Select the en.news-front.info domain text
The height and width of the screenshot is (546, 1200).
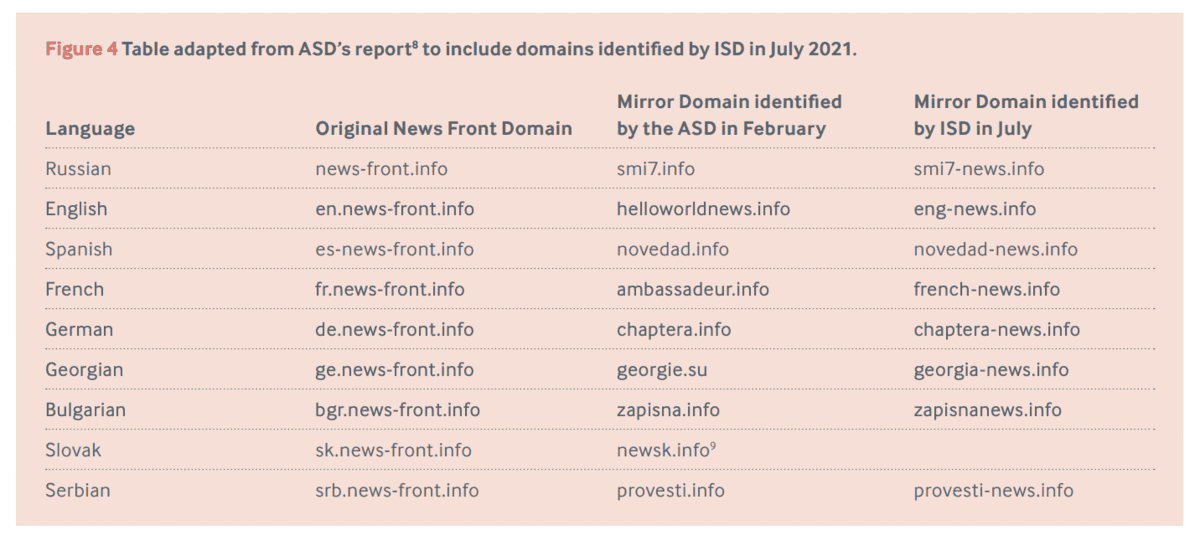(394, 209)
